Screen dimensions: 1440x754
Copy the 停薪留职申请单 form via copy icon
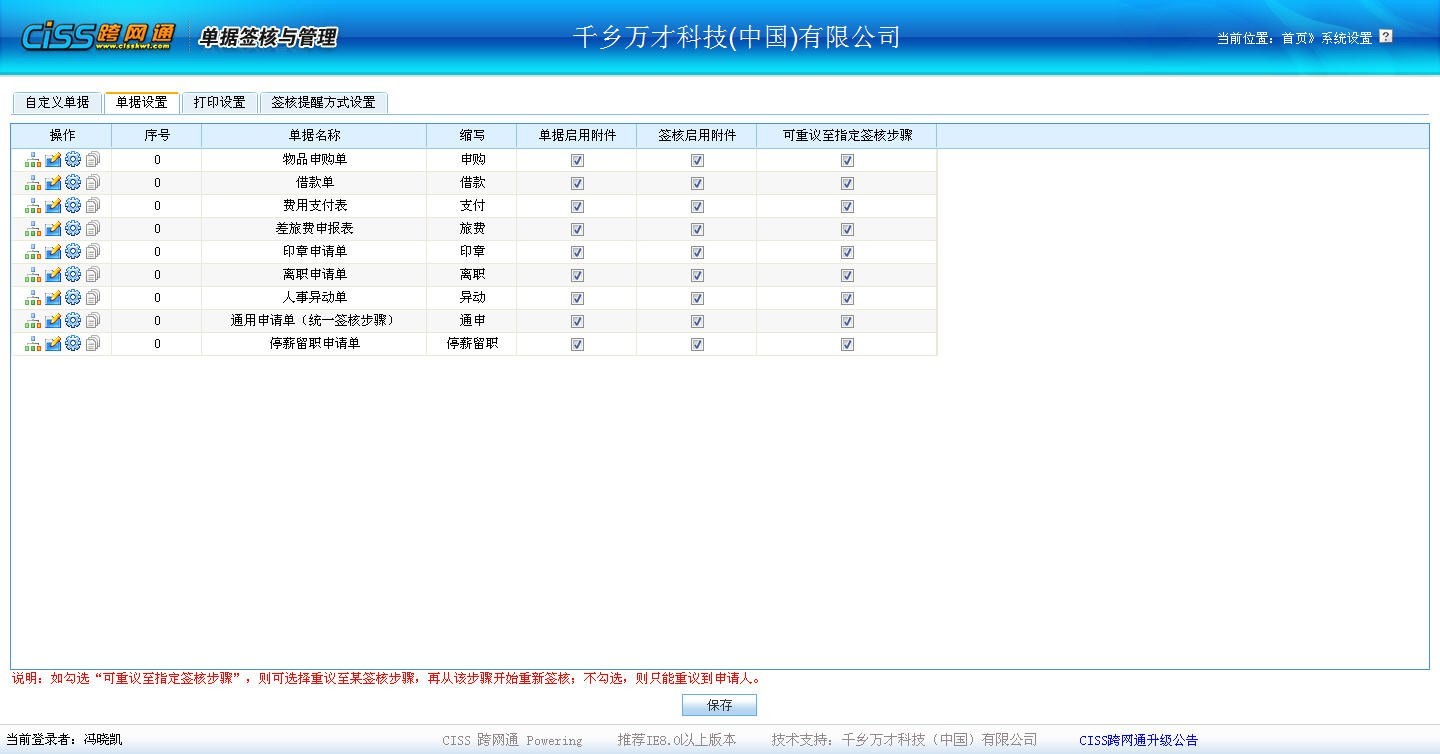pyautogui.click(x=93, y=344)
